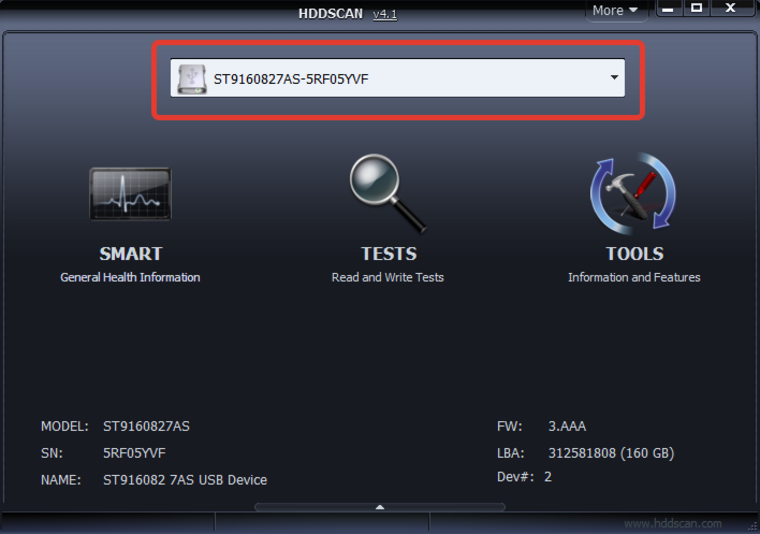Image resolution: width=760 pixels, height=534 pixels.
Task: Maximize the HDDScan window
Action: (x=697, y=8)
